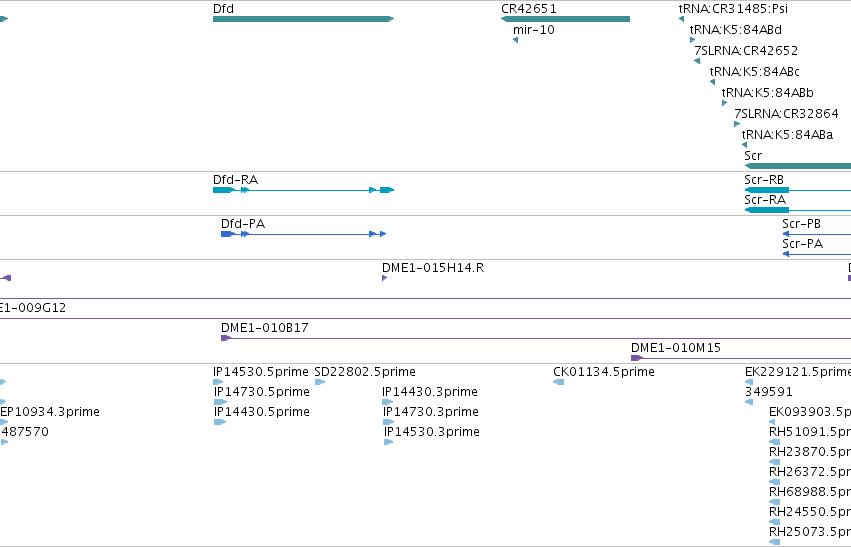Viewport: 851px width, 547px height.
Task: Select the EP10934.3prime feature glyph
Action: click(4, 422)
